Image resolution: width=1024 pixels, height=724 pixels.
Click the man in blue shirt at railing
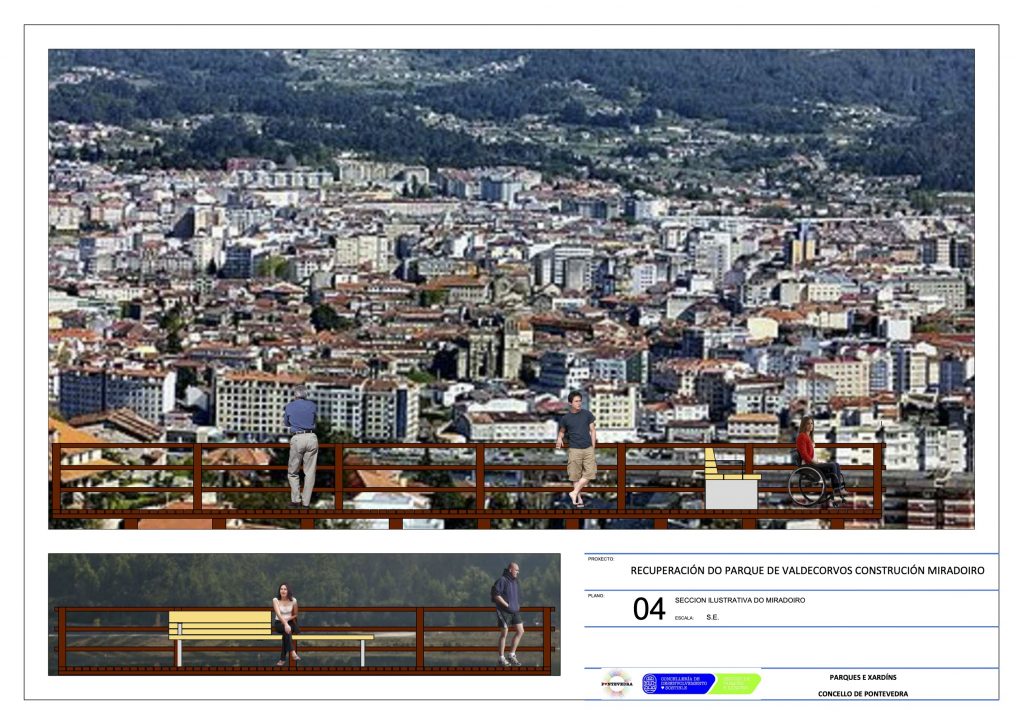point(301,448)
